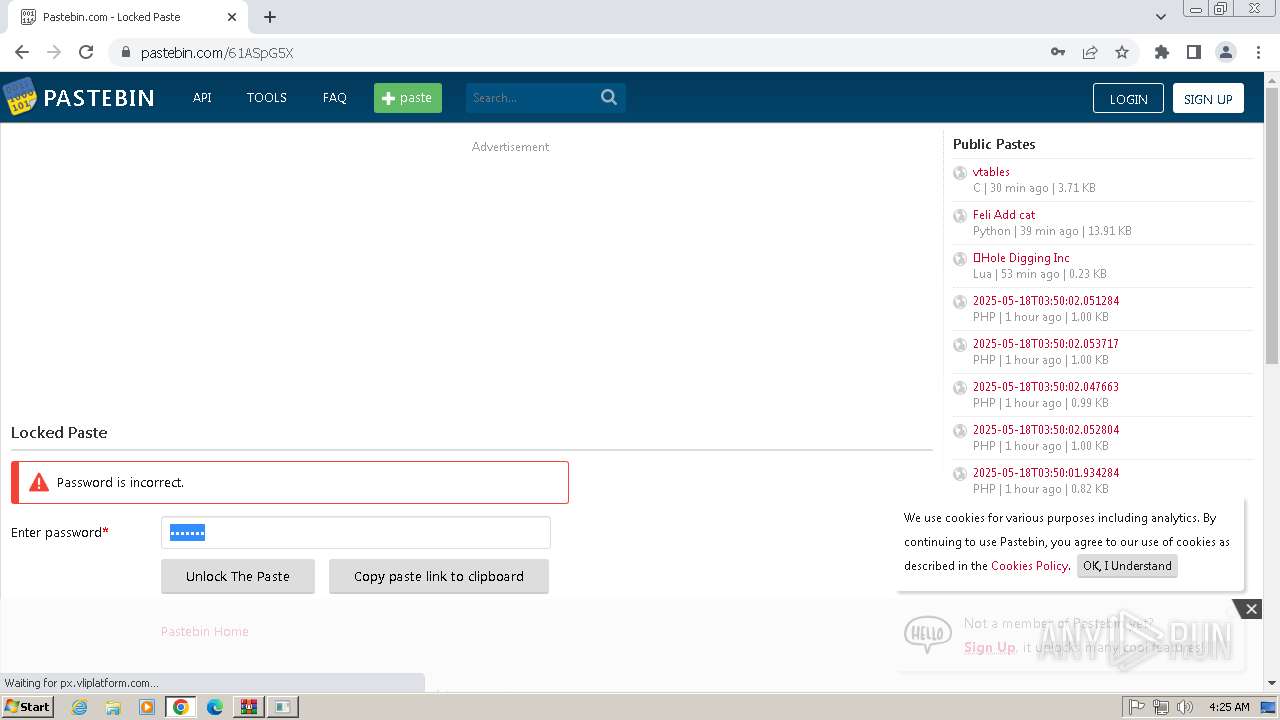This screenshot has width=1280, height=720.
Task: Open the Windows Start menu
Action: coord(28,707)
